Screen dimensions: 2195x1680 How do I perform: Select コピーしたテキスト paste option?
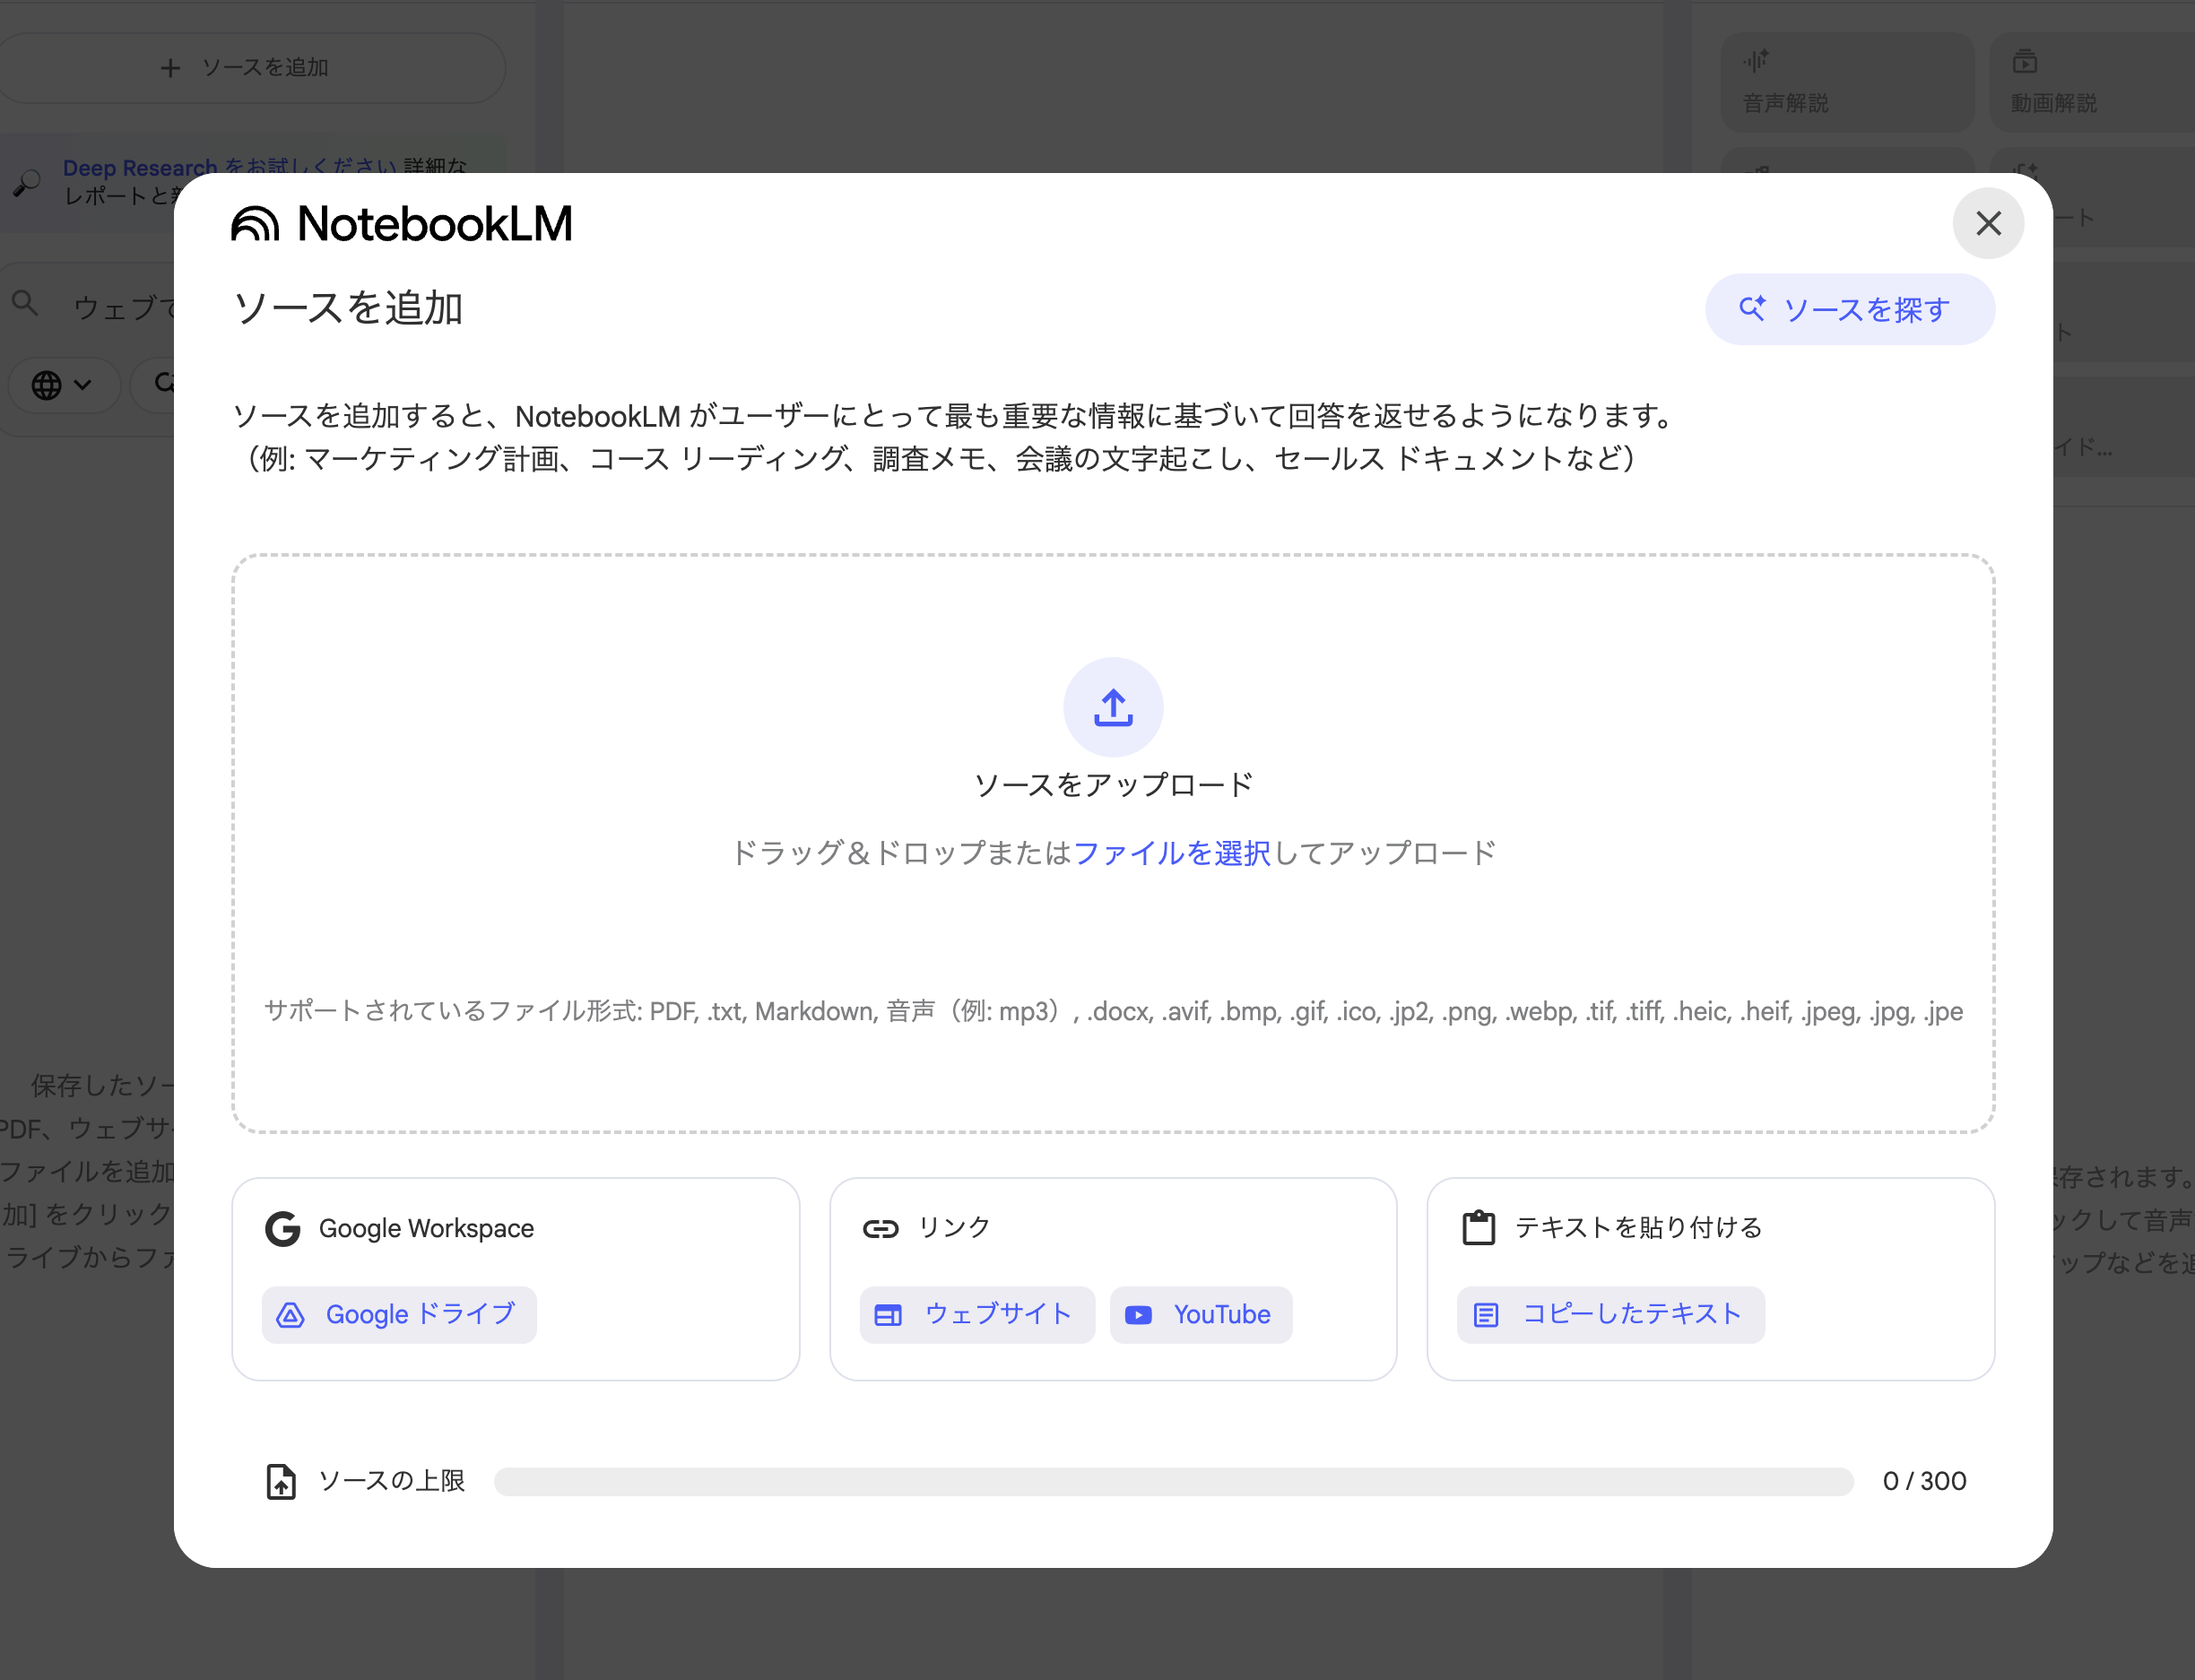coord(1610,1314)
